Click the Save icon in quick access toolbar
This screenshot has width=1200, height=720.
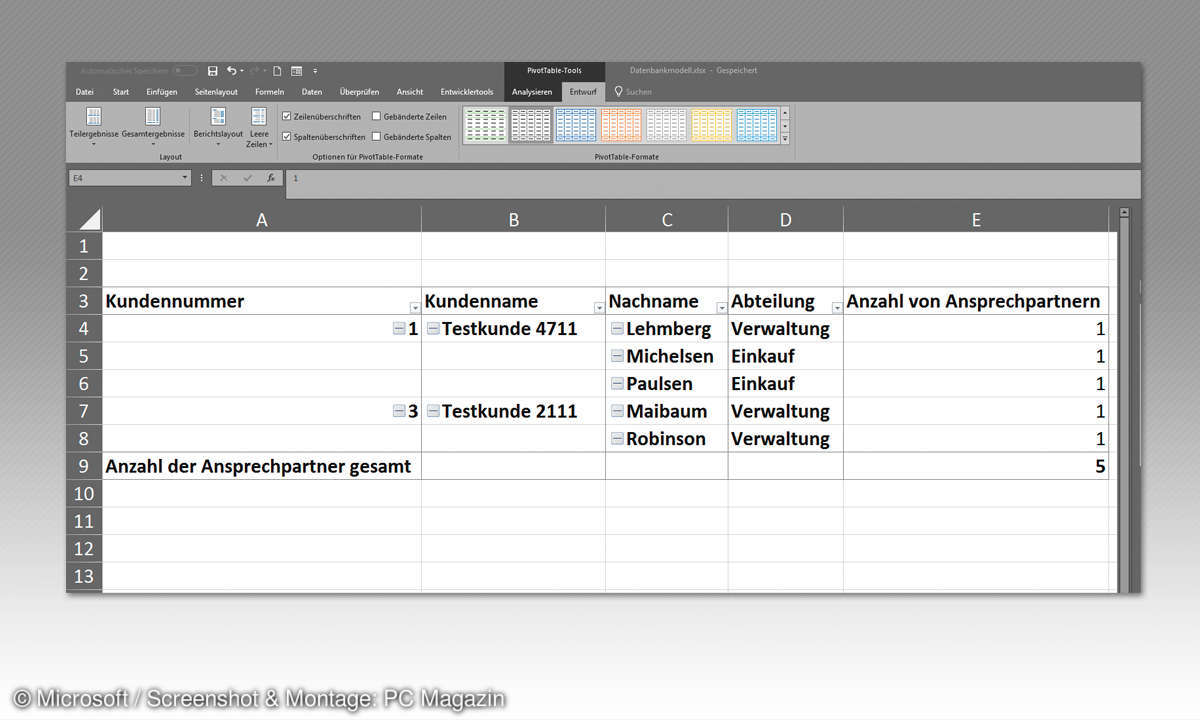(212, 71)
